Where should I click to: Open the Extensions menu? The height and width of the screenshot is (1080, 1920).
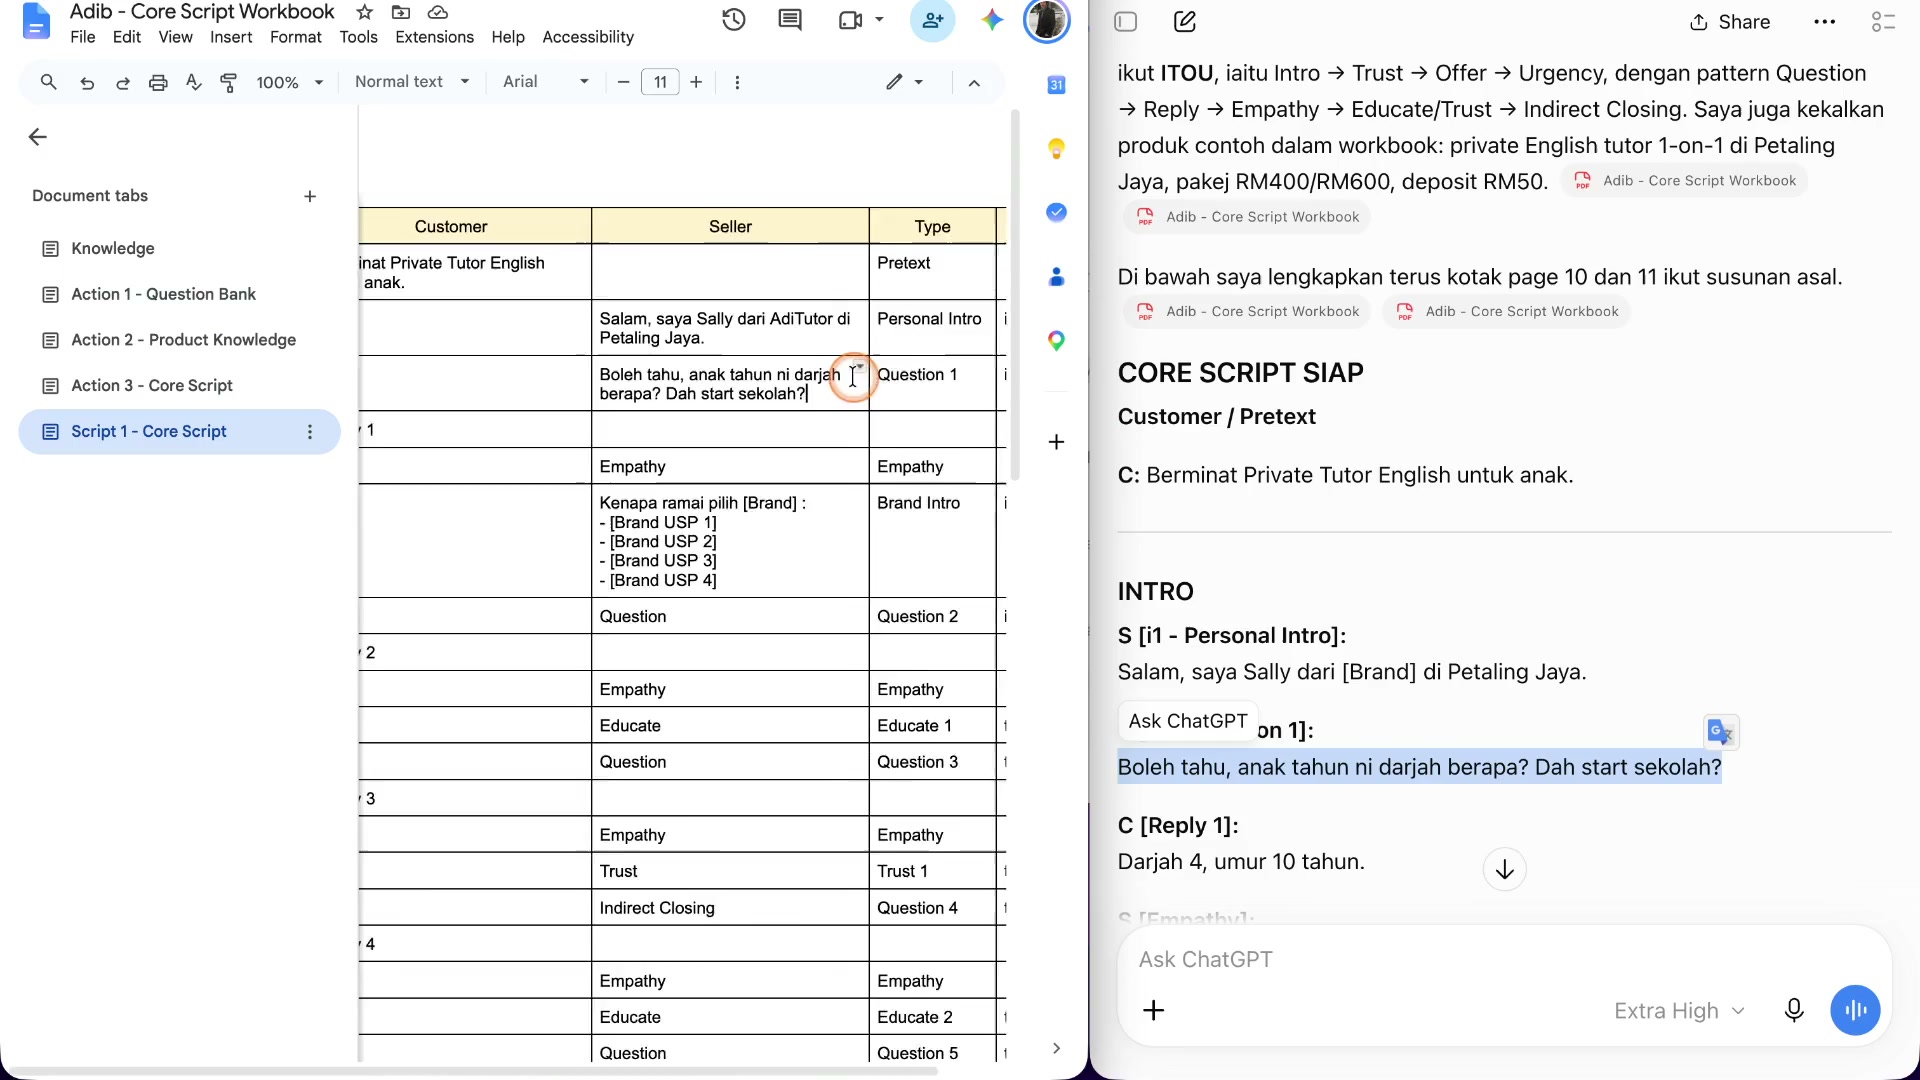click(434, 37)
